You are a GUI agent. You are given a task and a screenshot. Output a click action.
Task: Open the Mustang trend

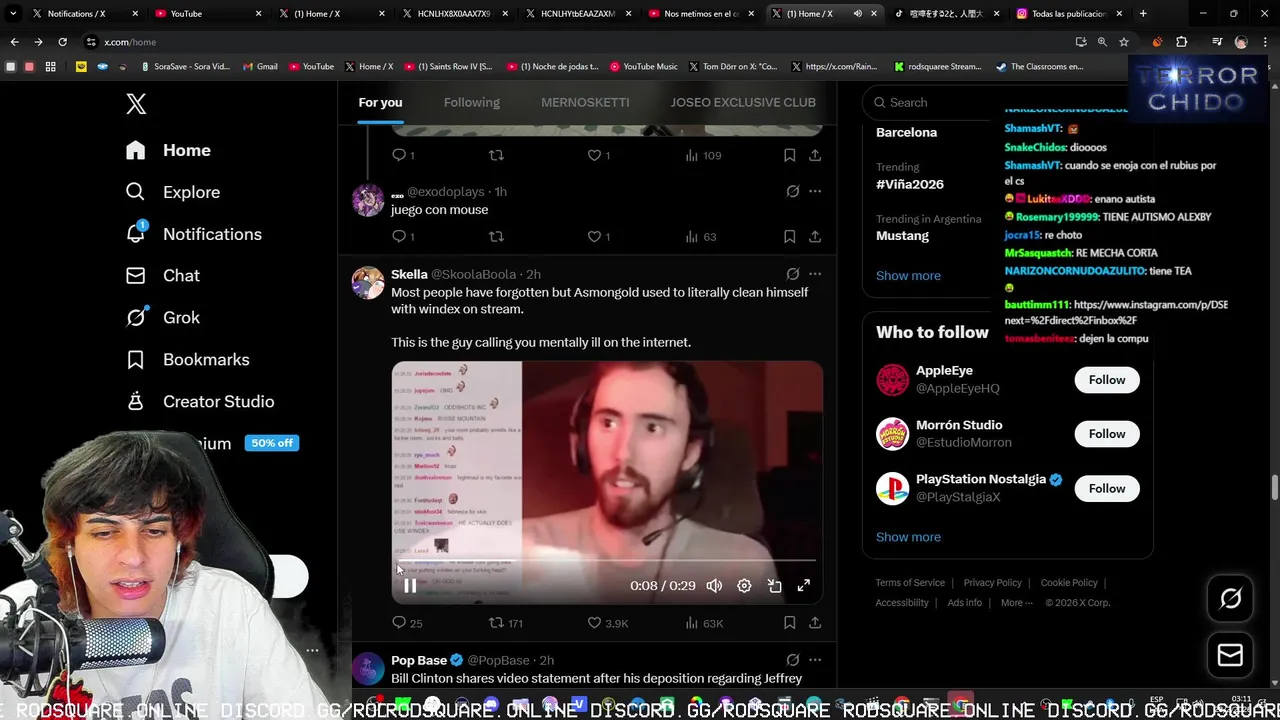tap(902, 236)
